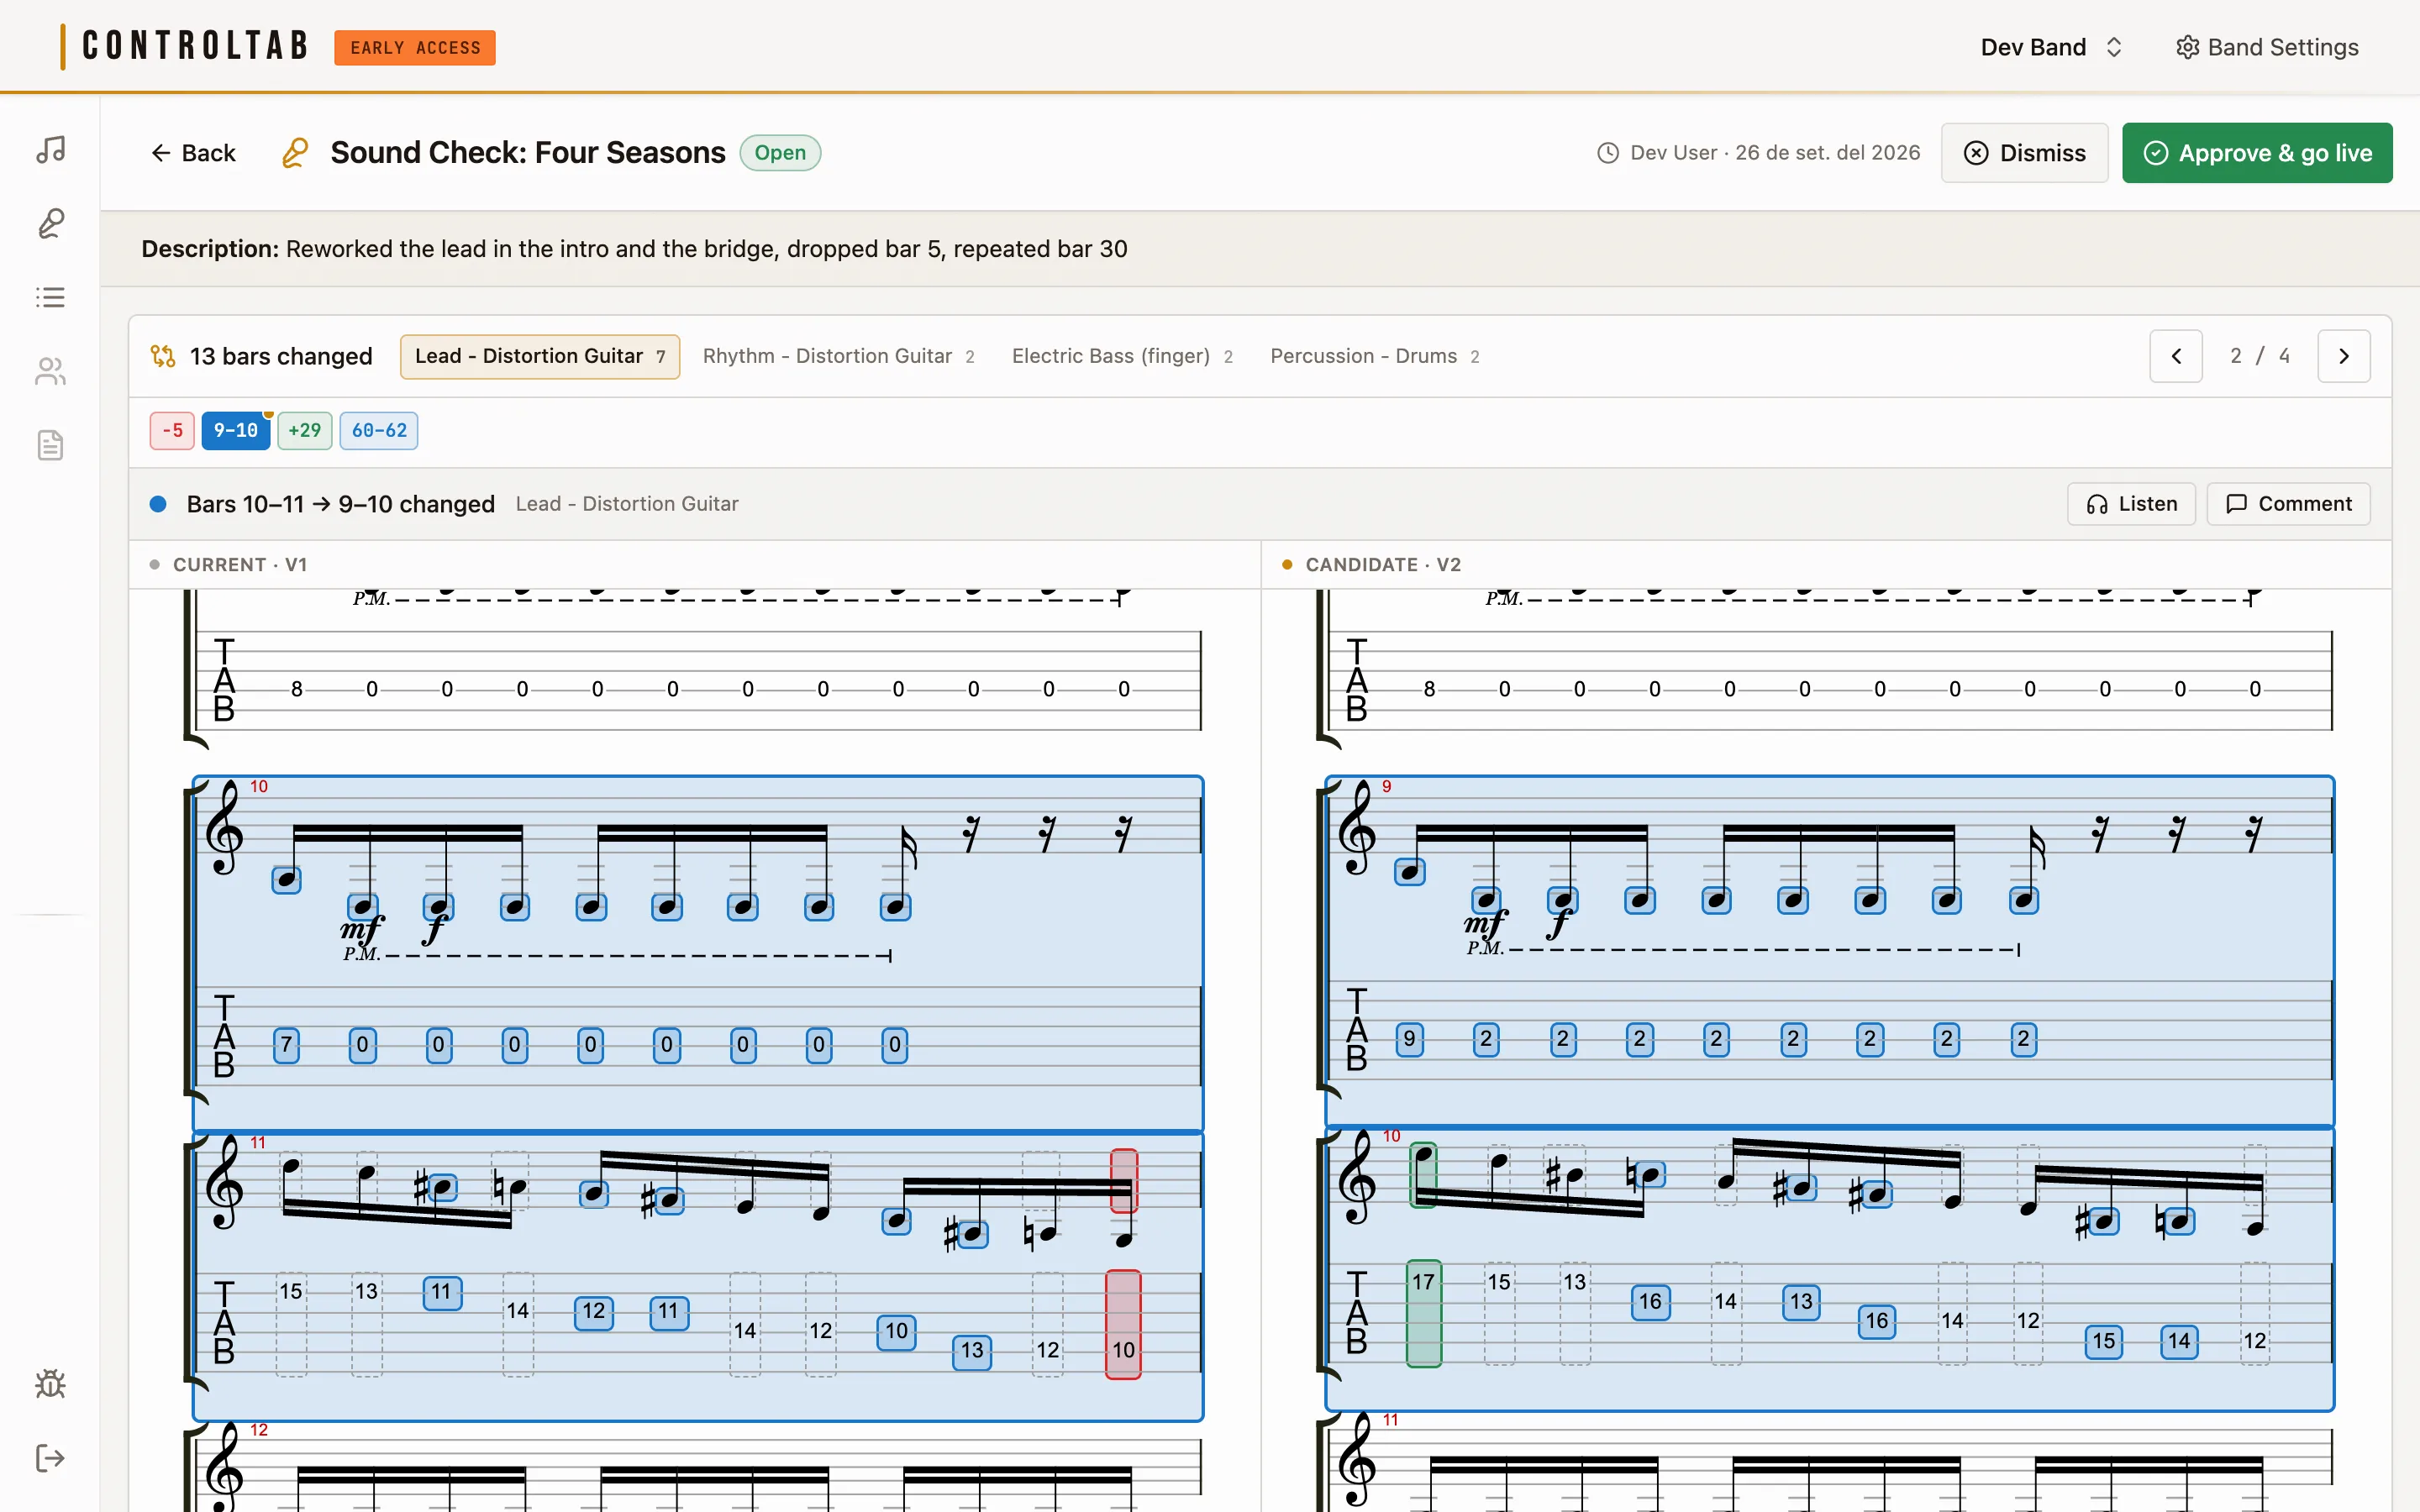Open the music note sidebar icon
The image size is (2420, 1512).
pos(50,150)
